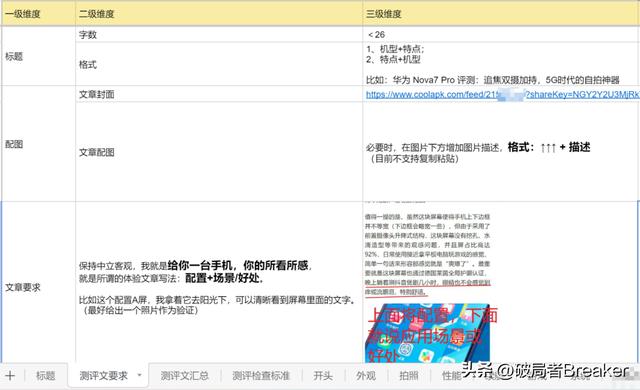Go to the 开头 sheet tab
This screenshot has width=640, height=390.
click(x=323, y=375)
